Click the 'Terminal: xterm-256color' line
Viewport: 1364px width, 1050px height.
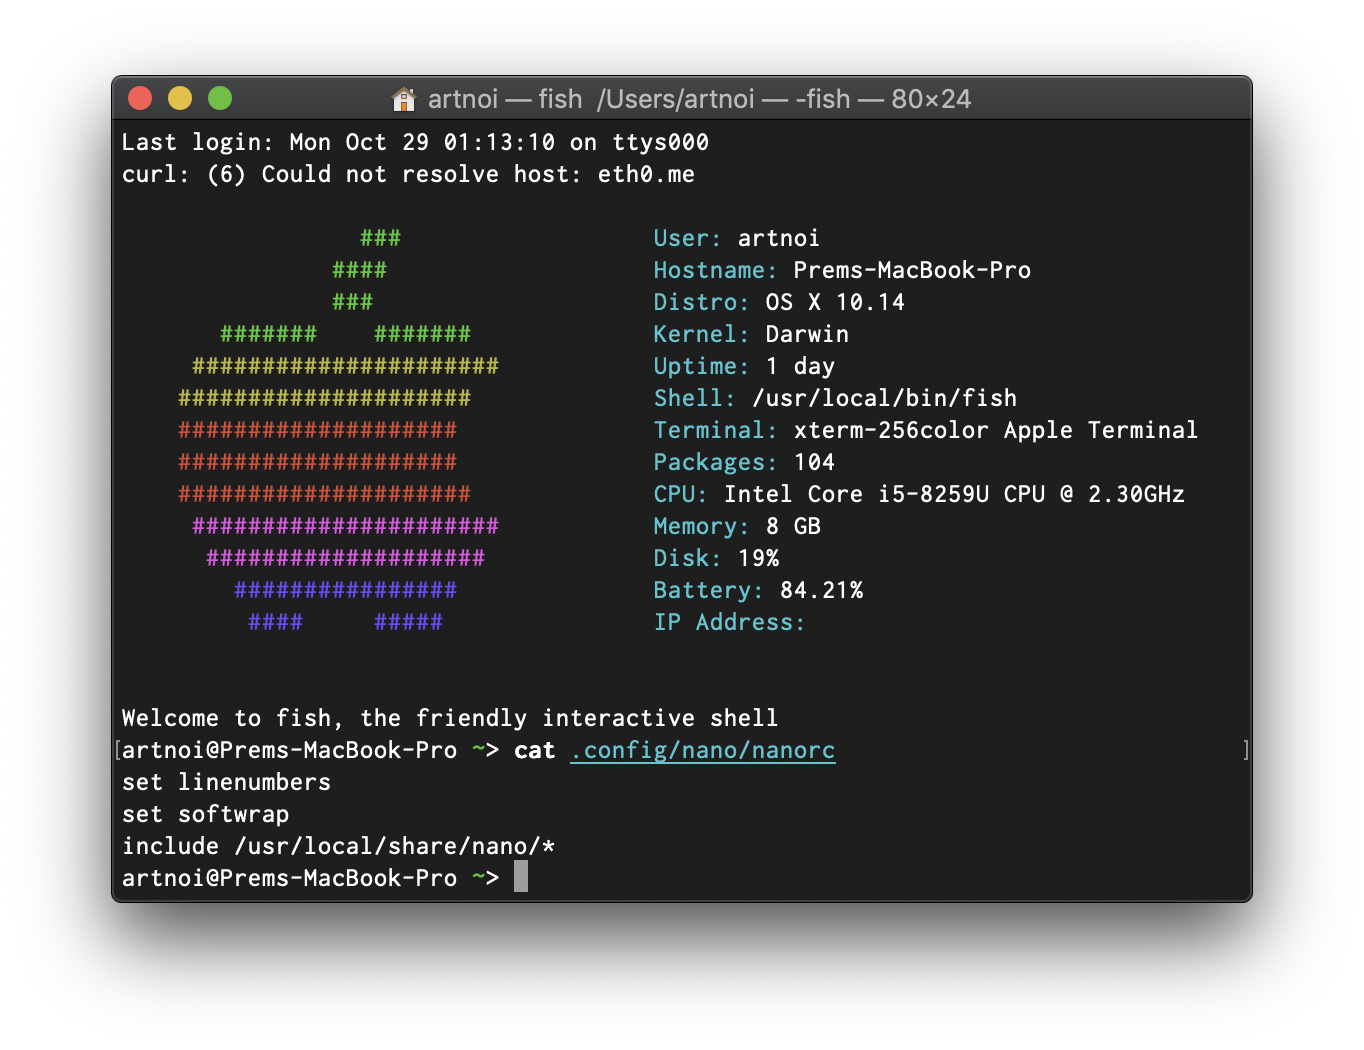point(926,430)
